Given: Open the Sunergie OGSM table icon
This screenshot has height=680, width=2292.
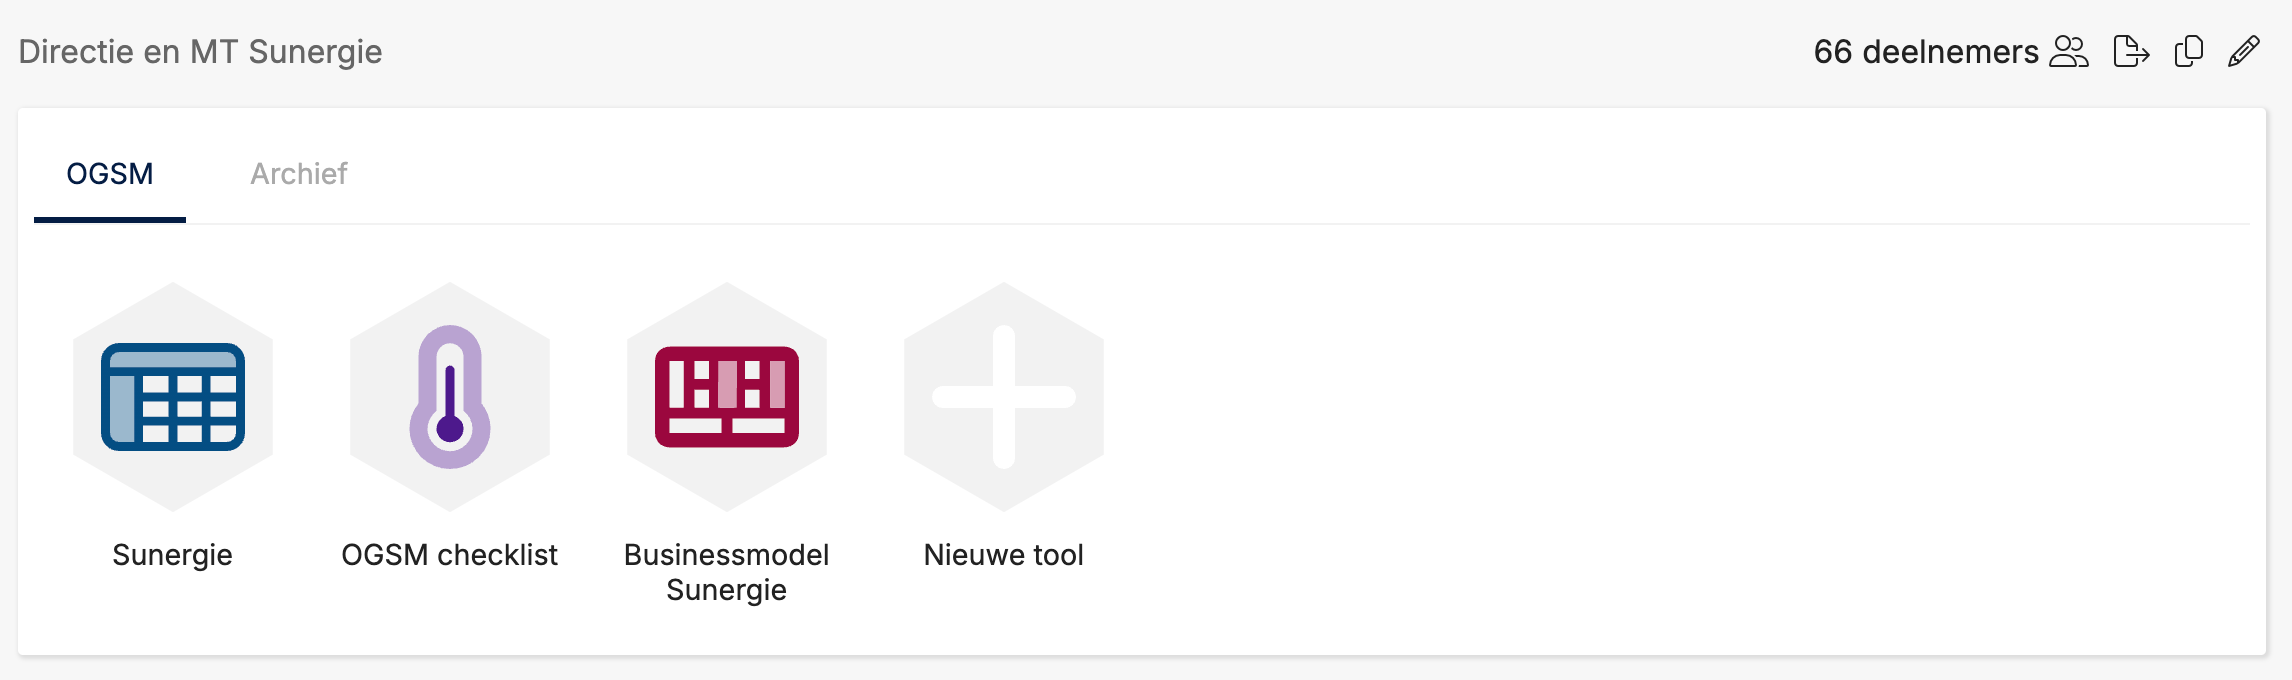Looking at the screenshot, I should pos(173,397).
